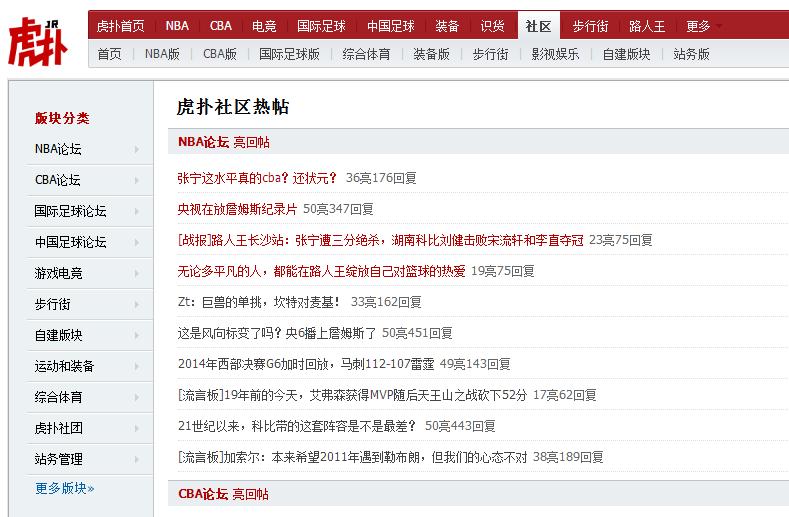This screenshot has width=789, height=517.
Task: Open 中国足球 in the red nav bar
Action: [x=391, y=26]
